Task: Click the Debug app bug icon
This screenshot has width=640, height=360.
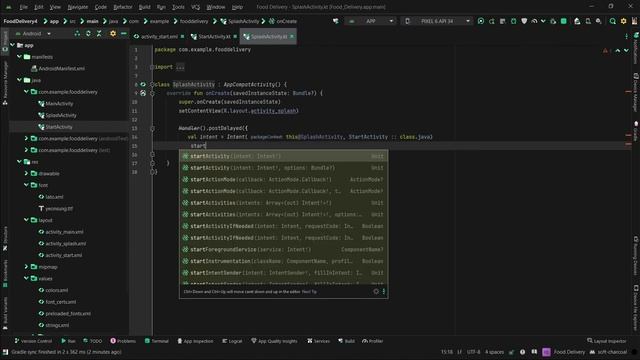Action: tap(513, 21)
